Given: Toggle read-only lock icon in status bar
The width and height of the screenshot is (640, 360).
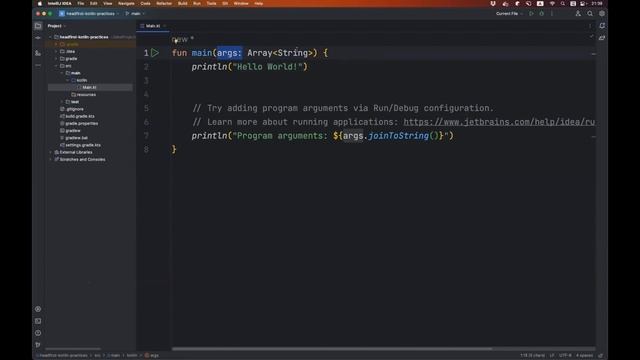Looking at the screenshot, I should click(601, 356).
